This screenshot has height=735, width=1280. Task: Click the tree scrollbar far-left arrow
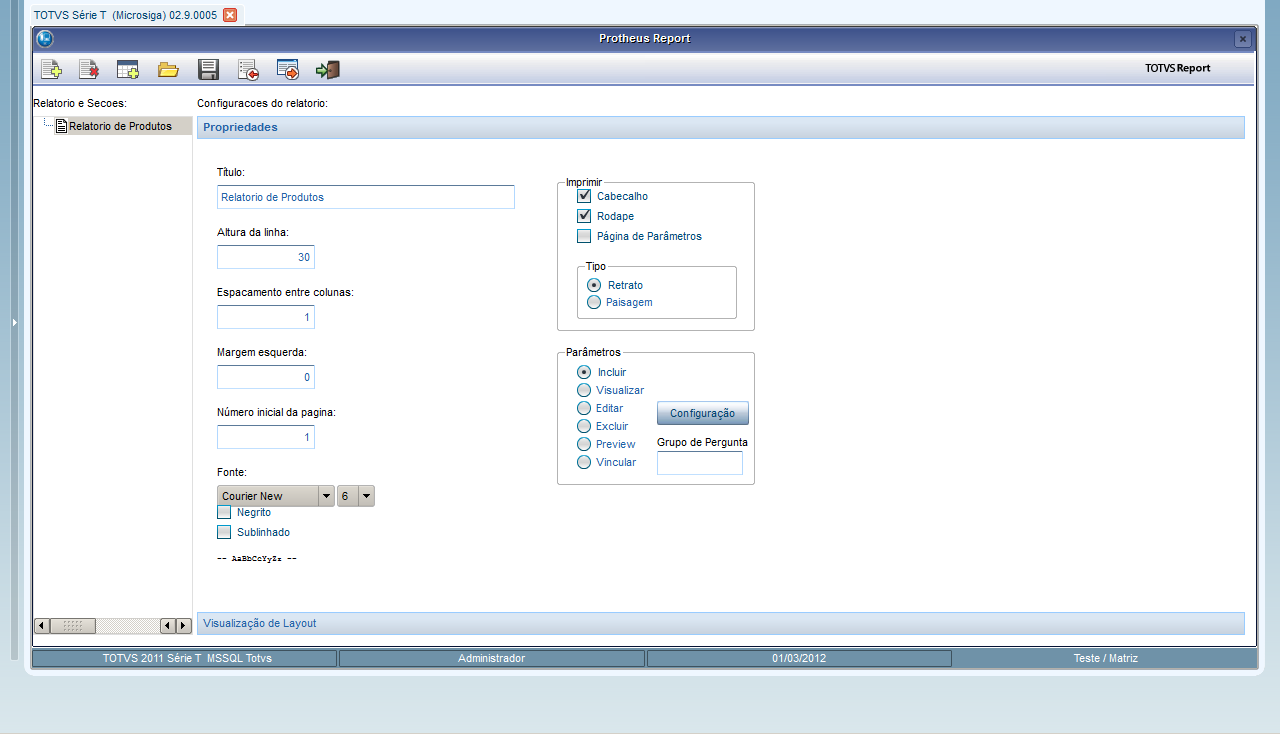click(41, 626)
